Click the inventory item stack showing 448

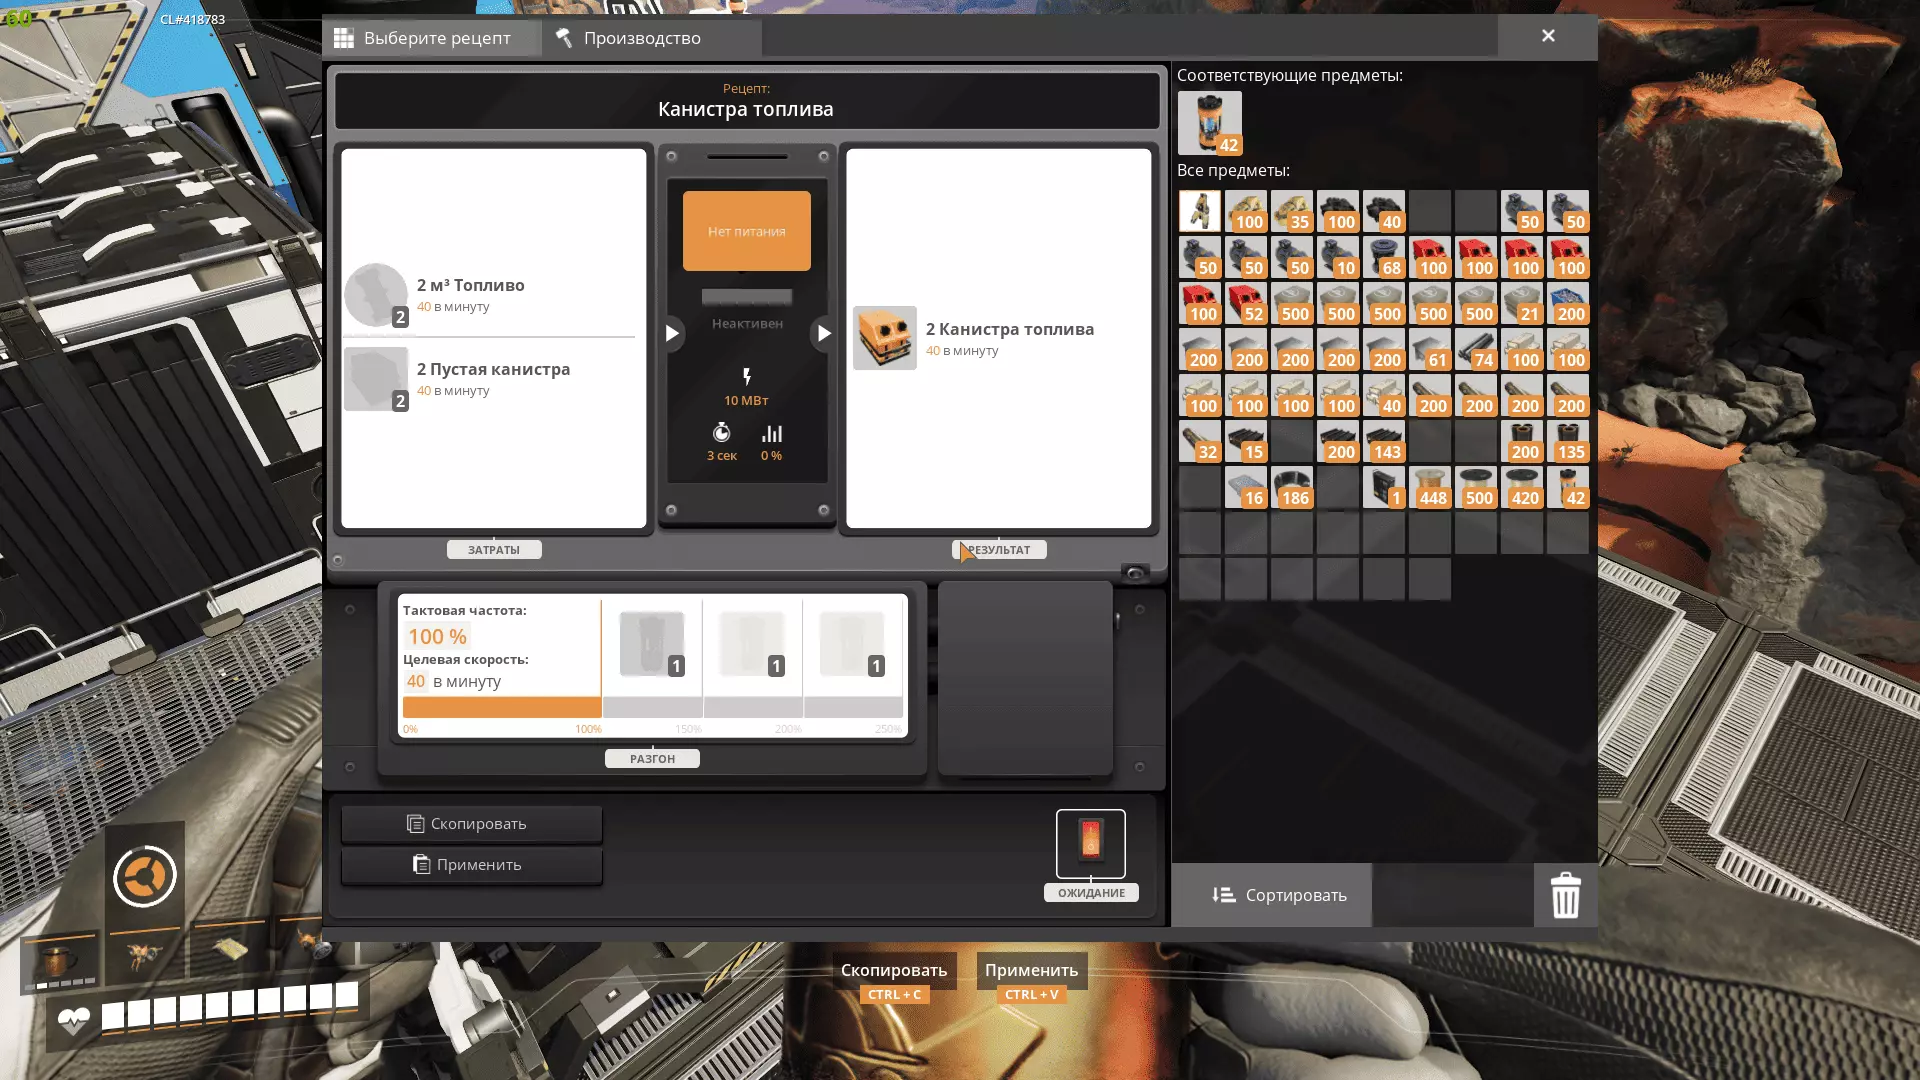tap(1430, 487)
